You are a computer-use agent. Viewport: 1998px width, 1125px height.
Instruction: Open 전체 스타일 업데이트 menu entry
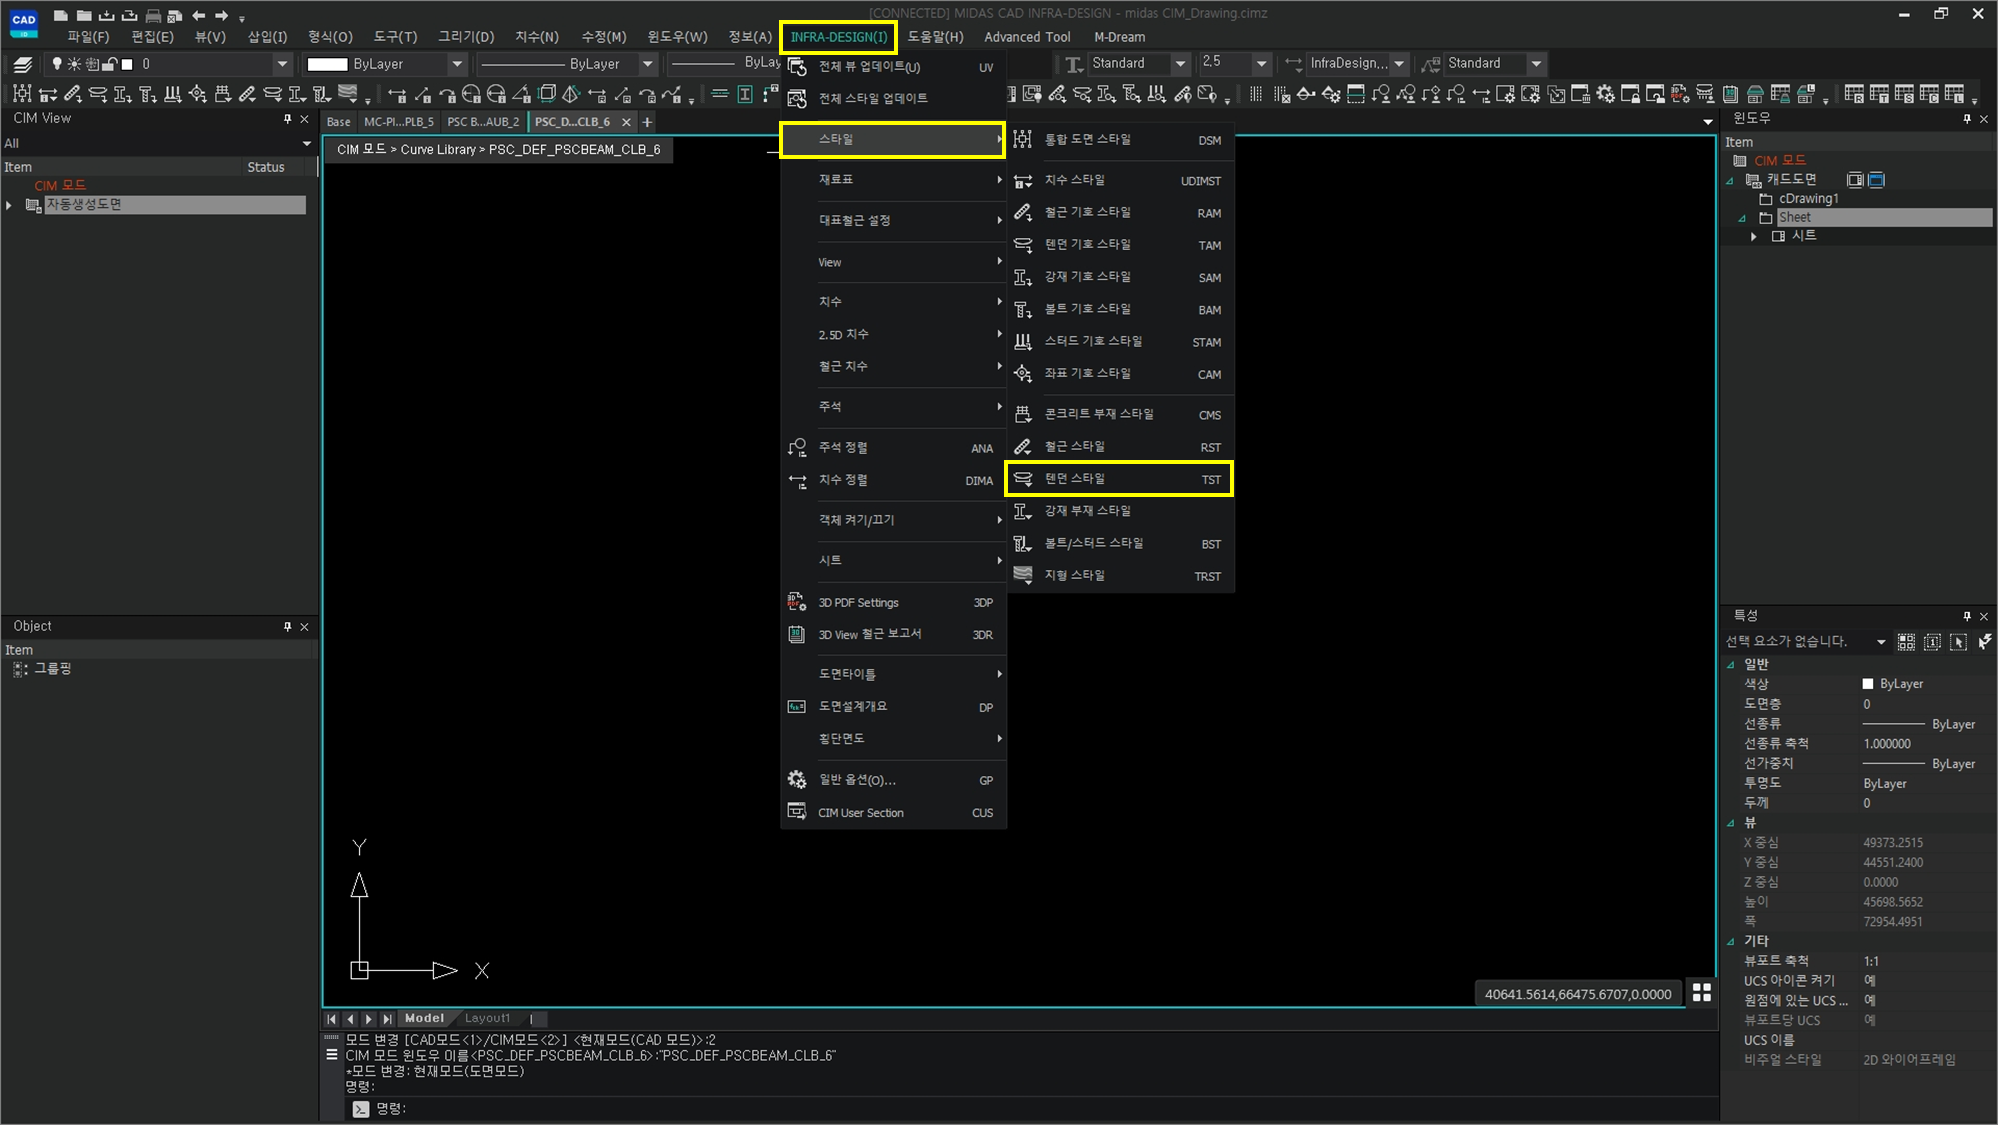(x=893, y=98)
